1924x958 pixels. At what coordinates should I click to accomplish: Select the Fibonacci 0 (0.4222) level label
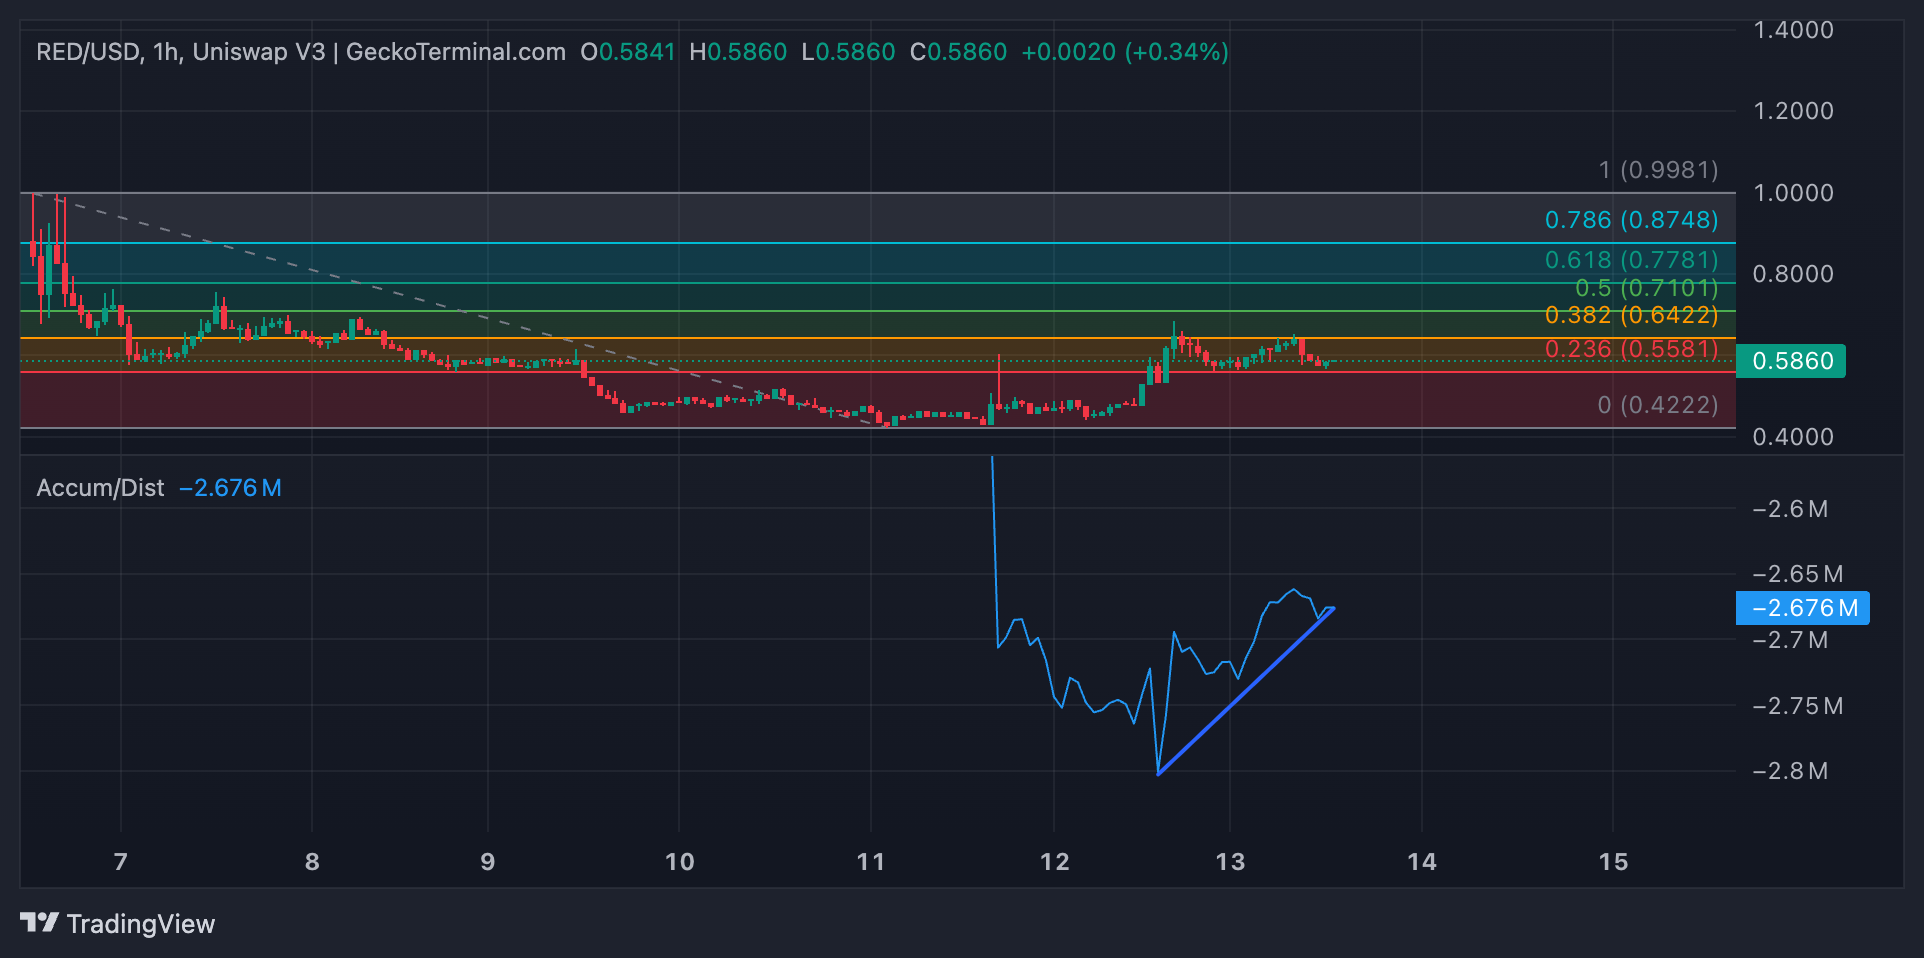coord(1657,405)
